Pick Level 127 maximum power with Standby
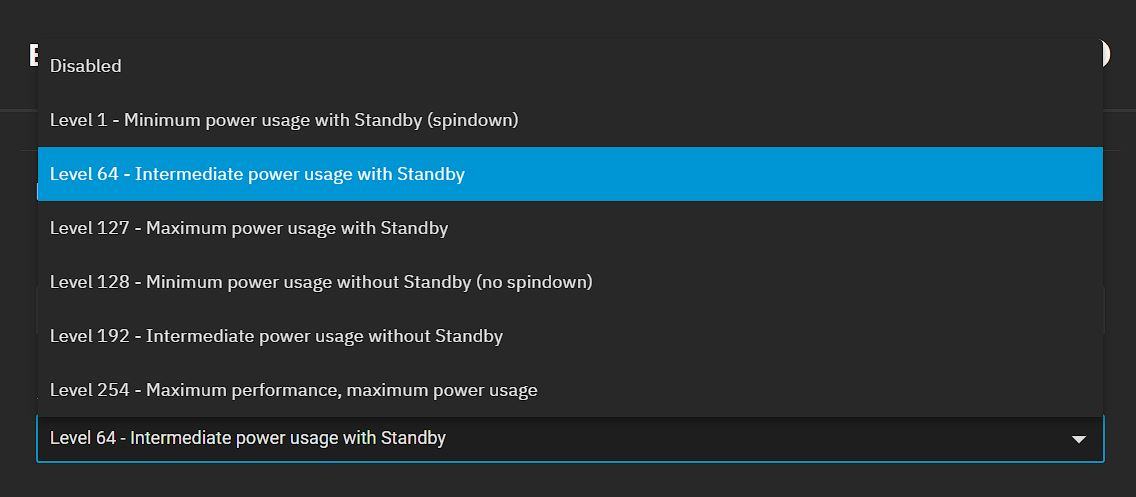Viewport: 1136px width, 497px height. (x=249, y=228)
